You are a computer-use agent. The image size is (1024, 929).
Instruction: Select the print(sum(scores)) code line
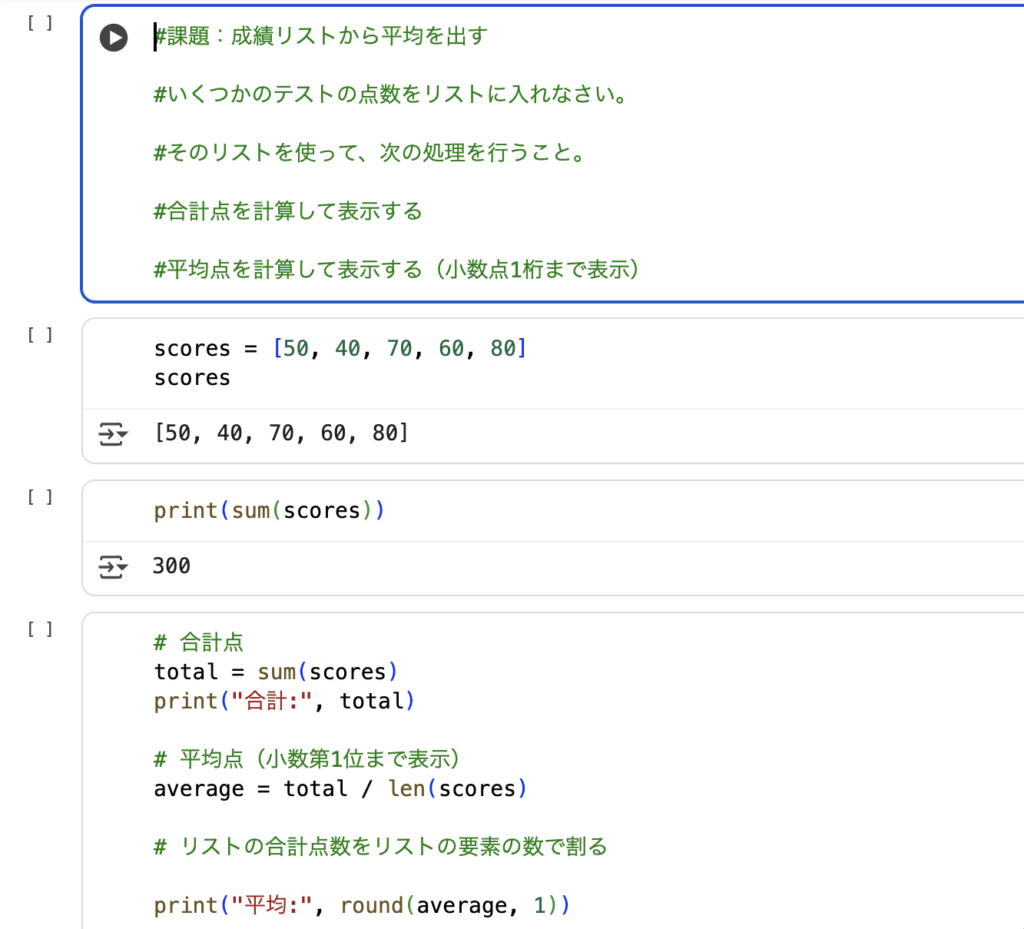(x=269, y=510)
